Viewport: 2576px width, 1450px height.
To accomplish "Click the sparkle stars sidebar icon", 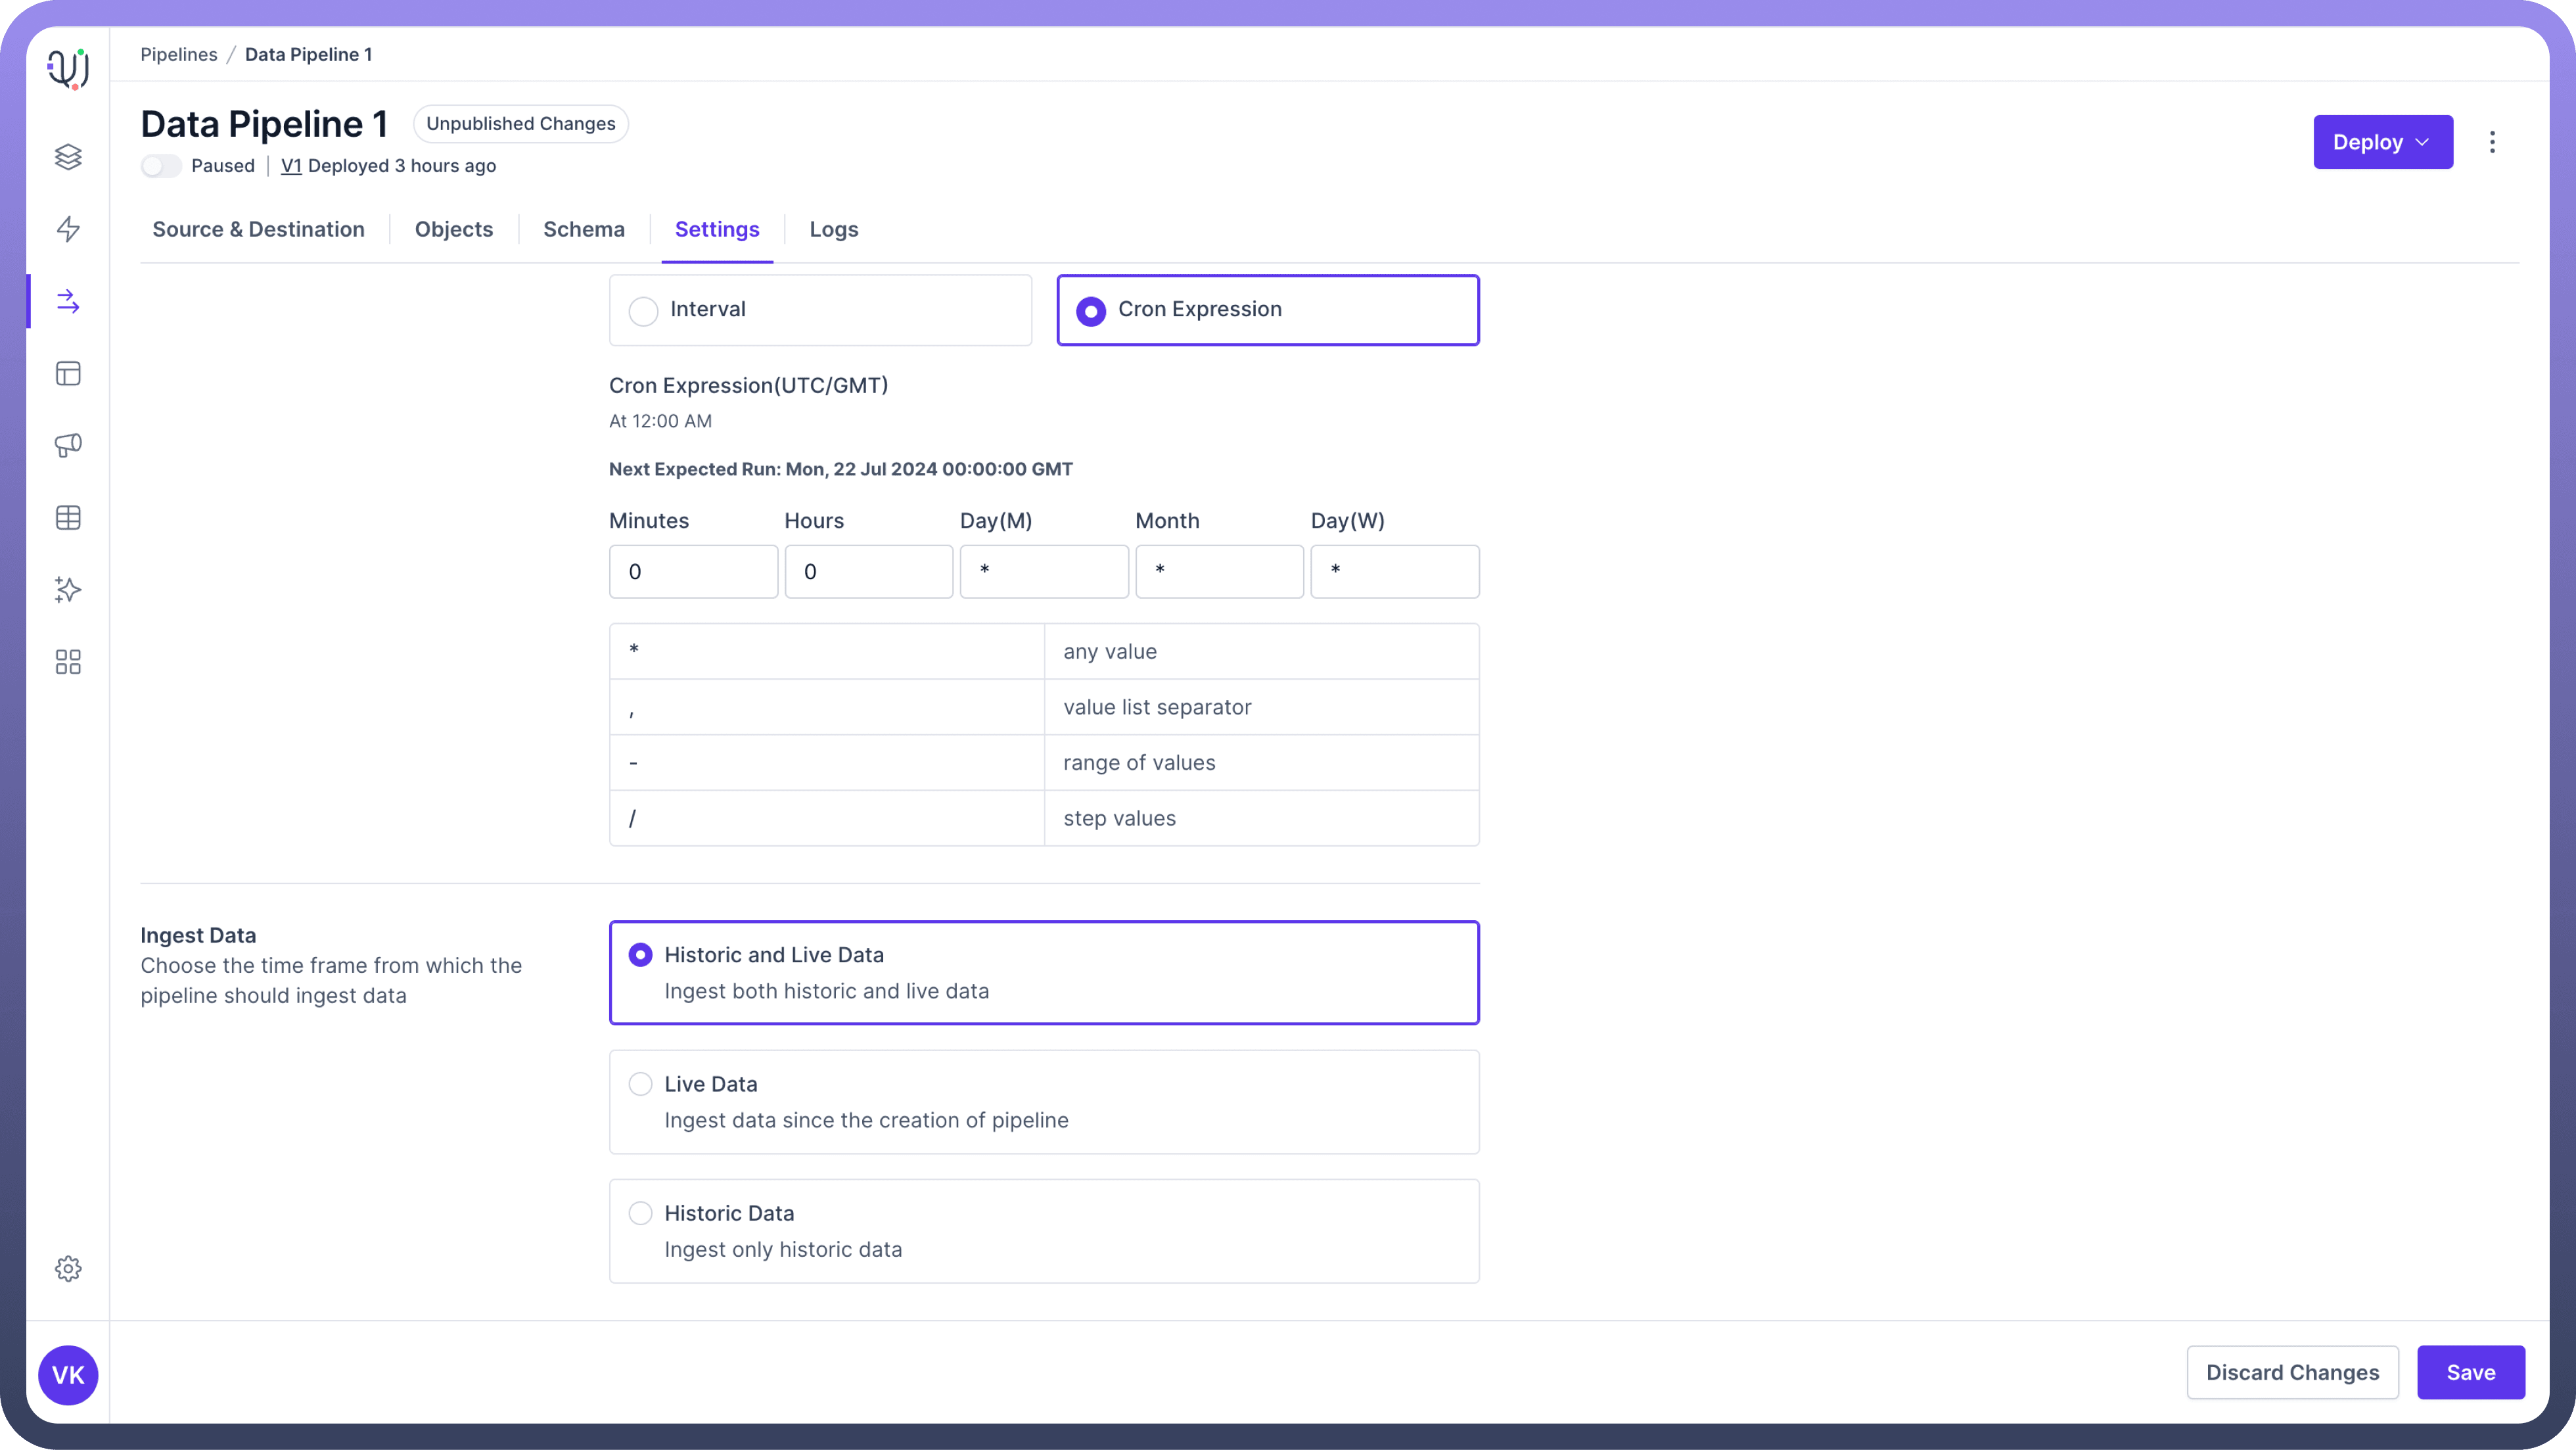I will tap(68, 590).
